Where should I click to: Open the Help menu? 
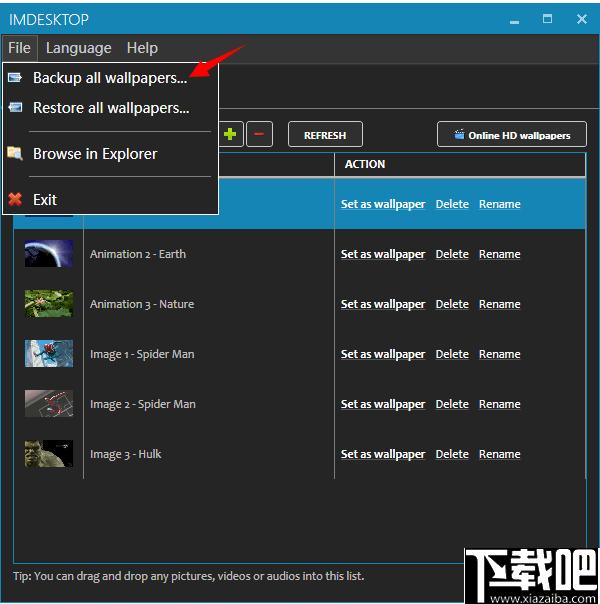[142, 48]
